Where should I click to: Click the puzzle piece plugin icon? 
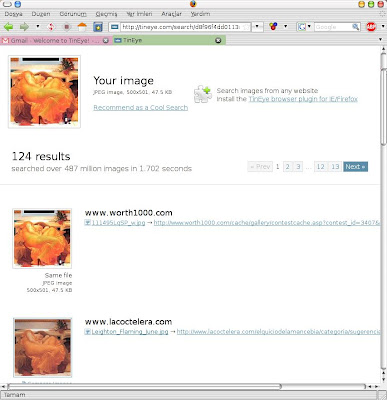click(x=203, y=94)
